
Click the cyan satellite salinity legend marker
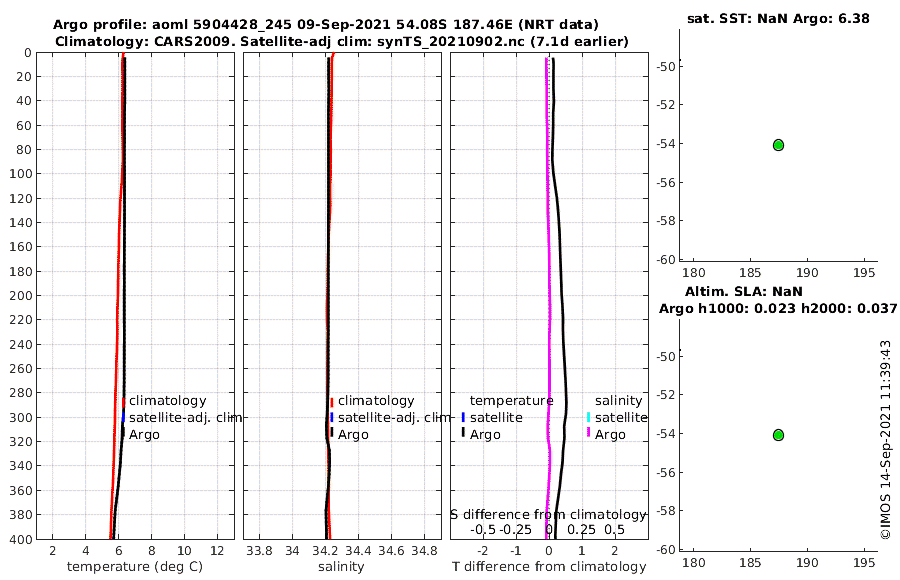[588, 417]
